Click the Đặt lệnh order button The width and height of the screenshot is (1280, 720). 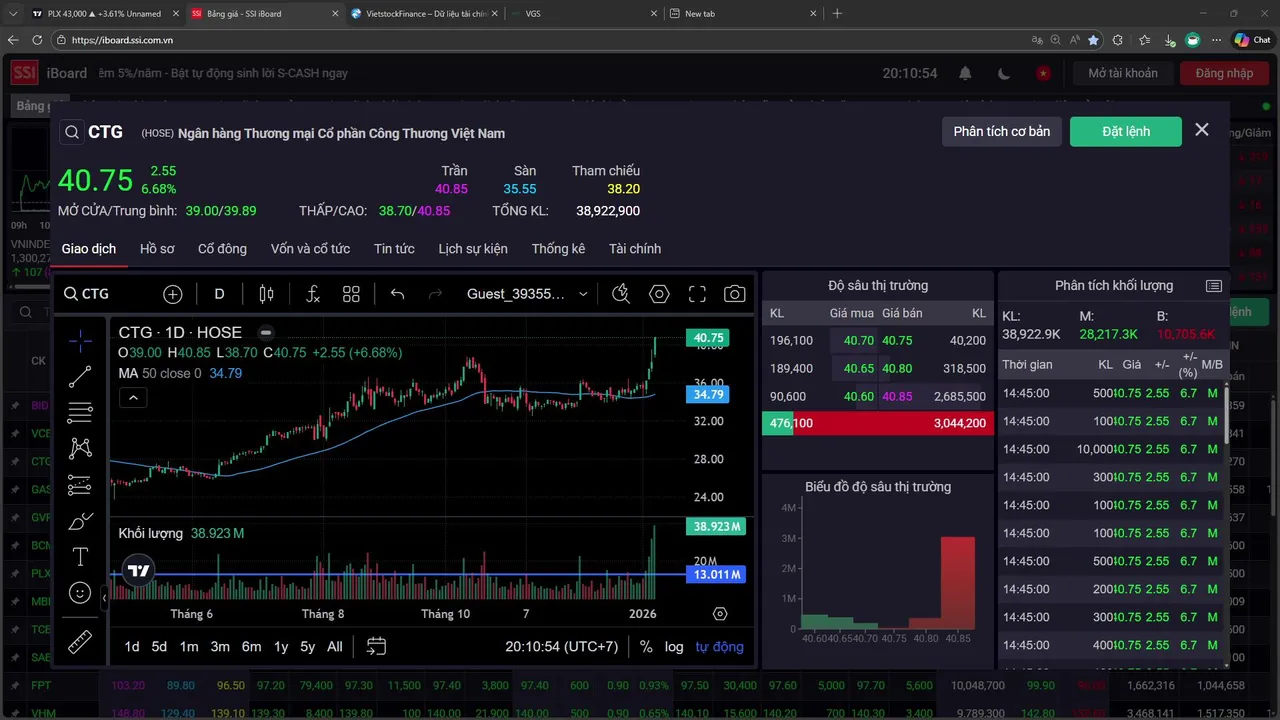[x=1126, y=131]
